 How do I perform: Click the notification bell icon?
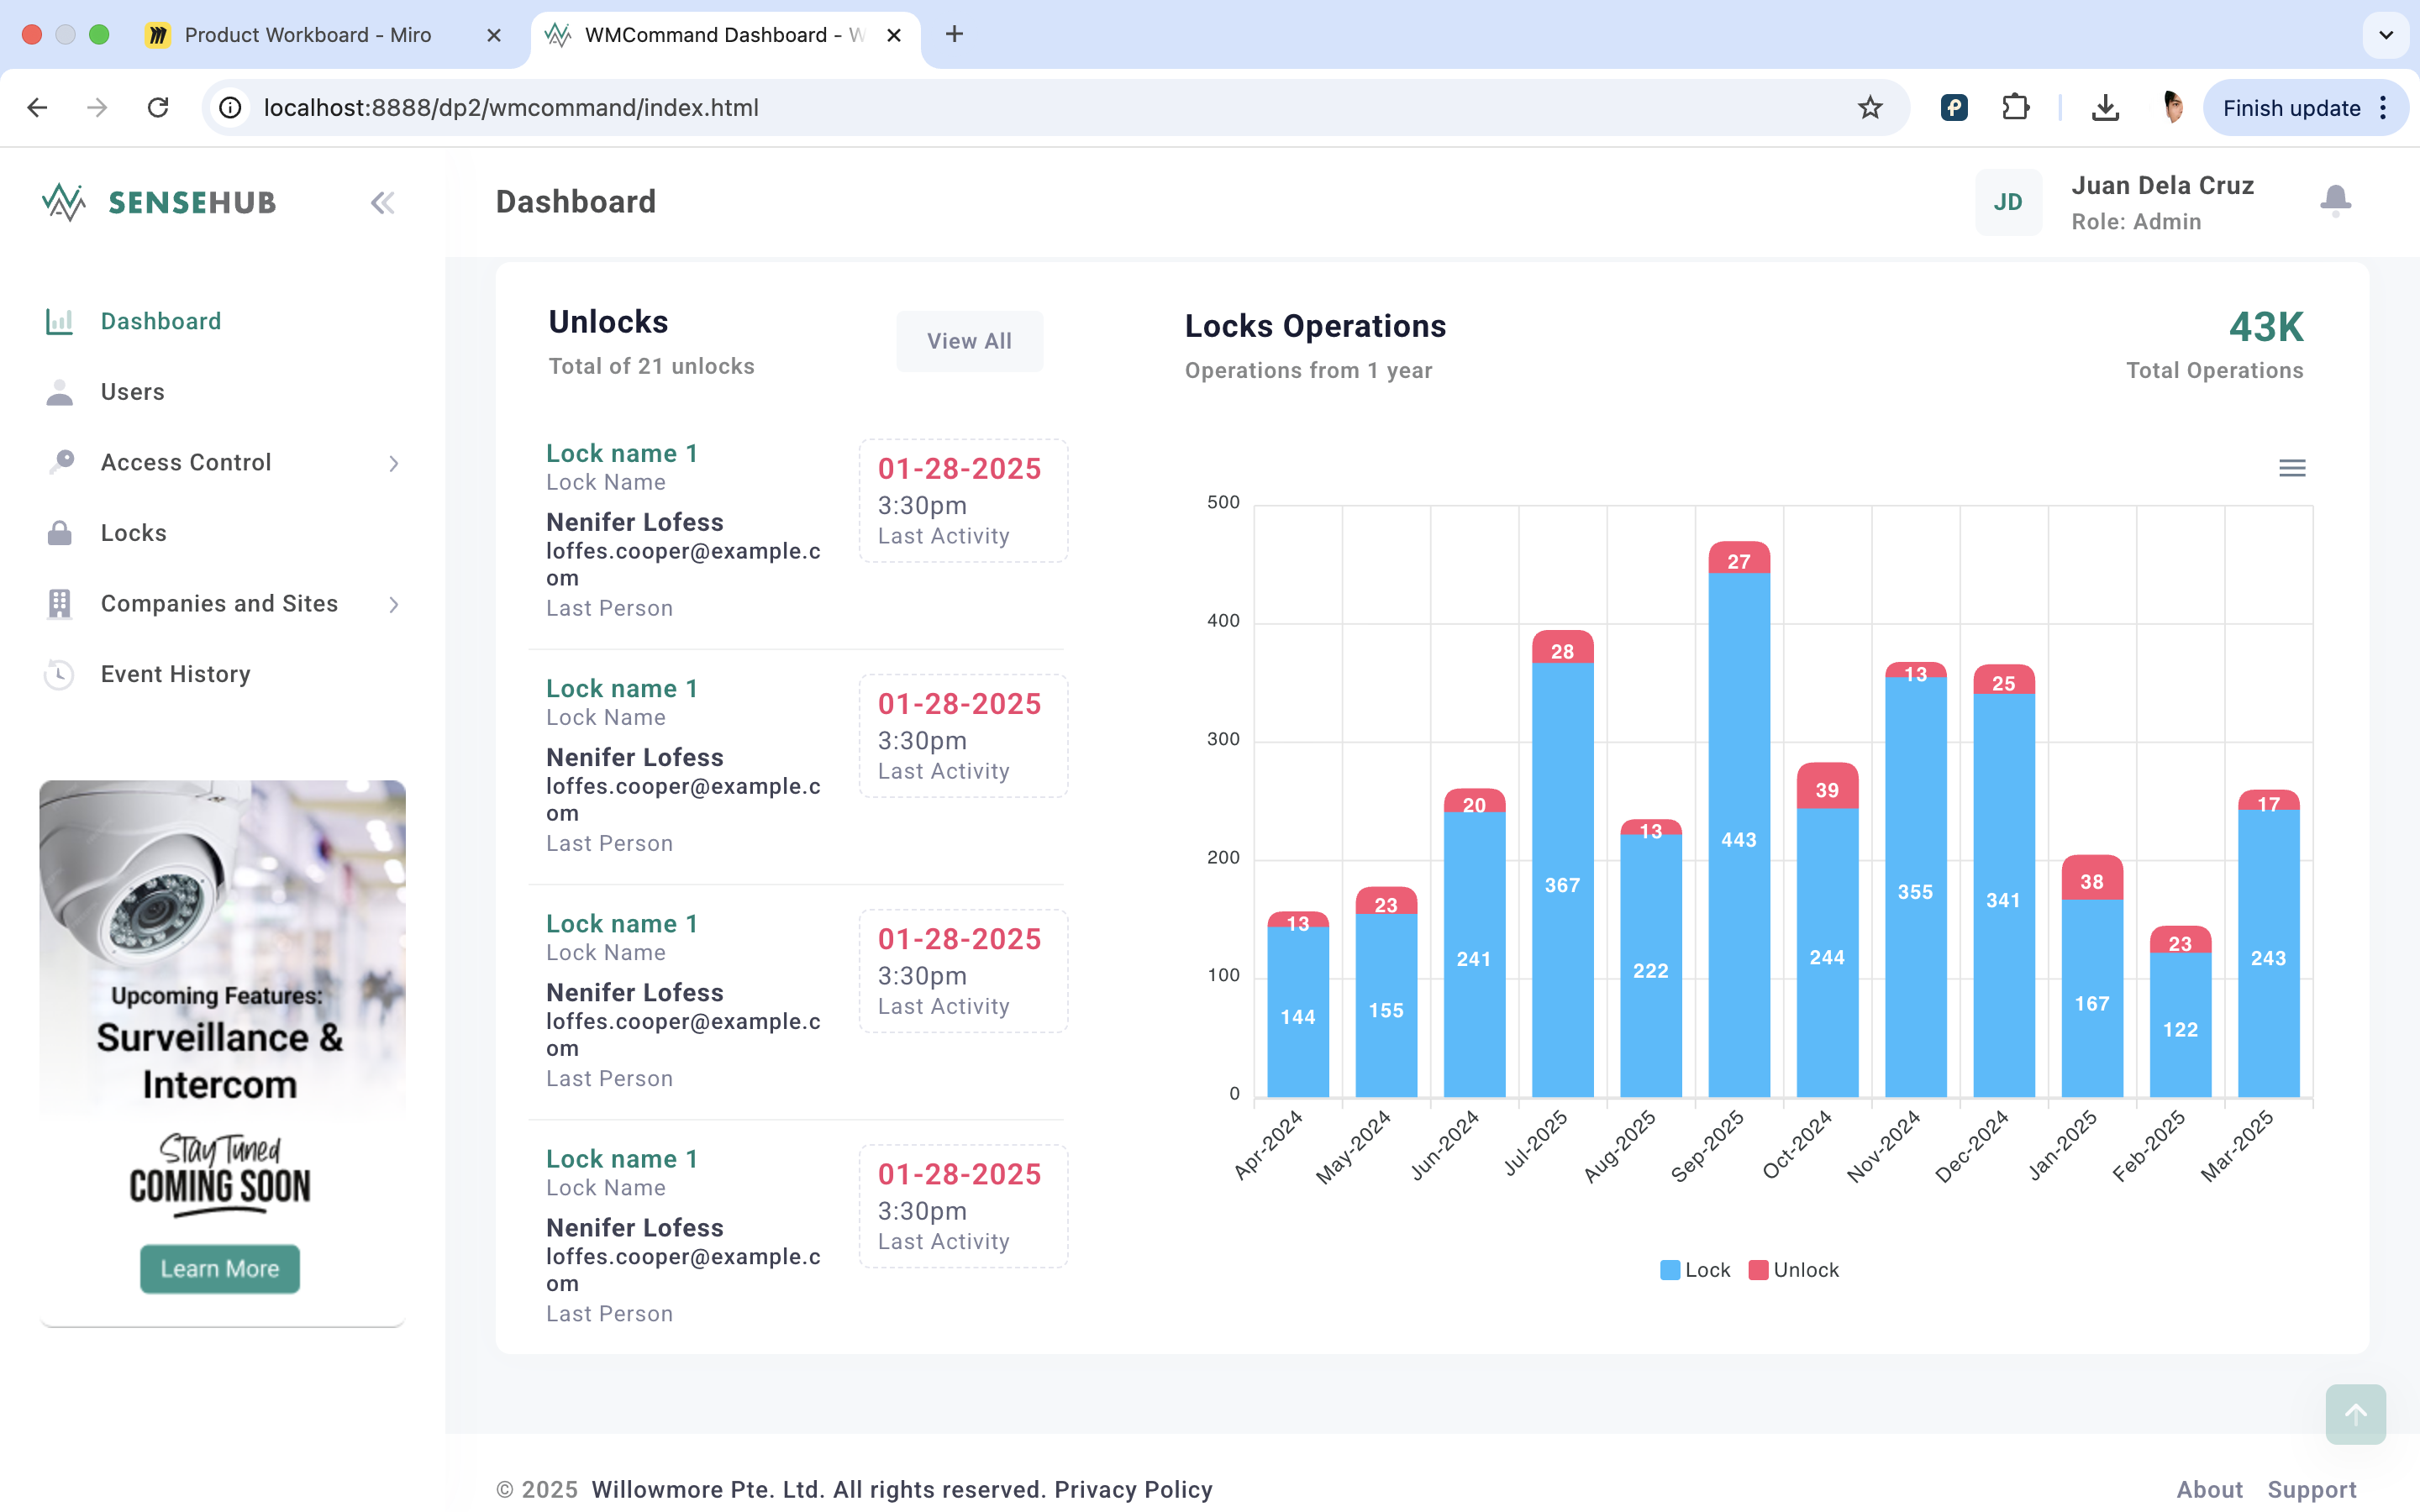pyautogui.click(x=2335, y=201)
